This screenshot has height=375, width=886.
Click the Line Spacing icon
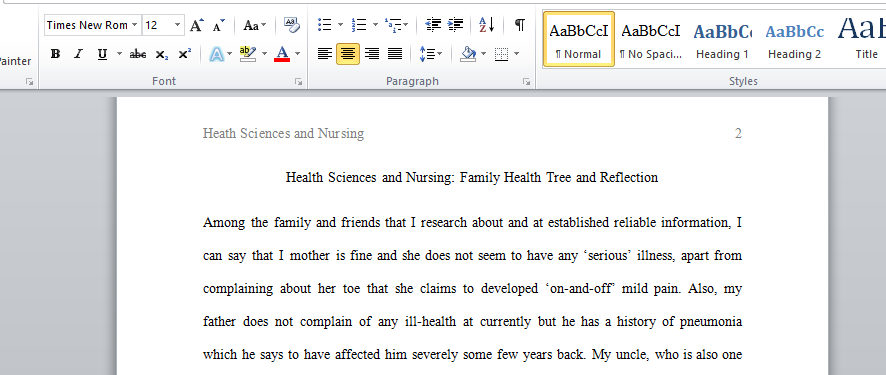pyautogui.click(x=427, y=54)
